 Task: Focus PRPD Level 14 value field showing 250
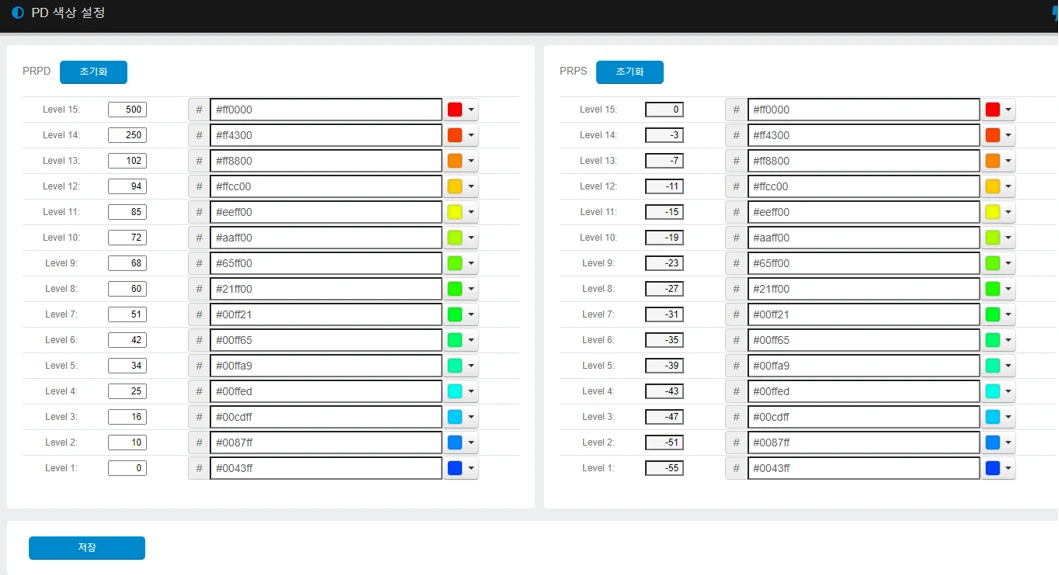[128, 135]
